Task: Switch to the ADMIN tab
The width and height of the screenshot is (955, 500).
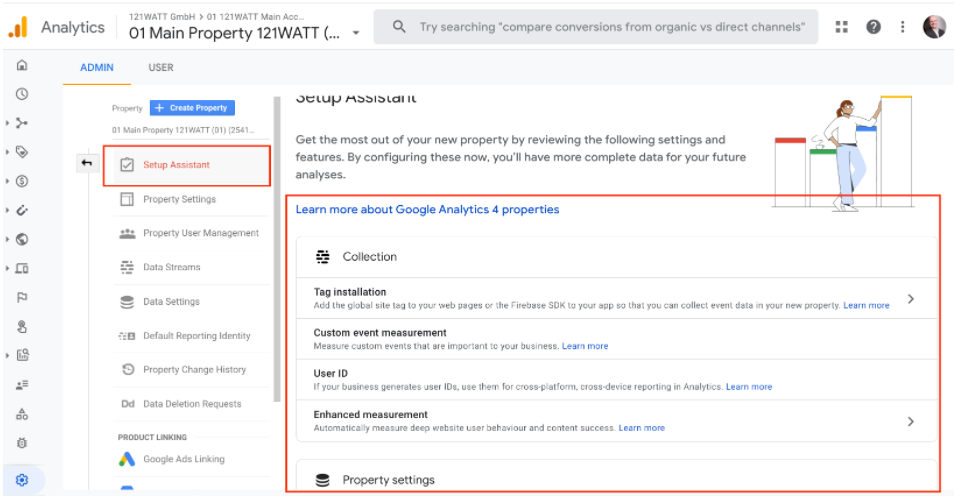Action: tap(97, 68)
